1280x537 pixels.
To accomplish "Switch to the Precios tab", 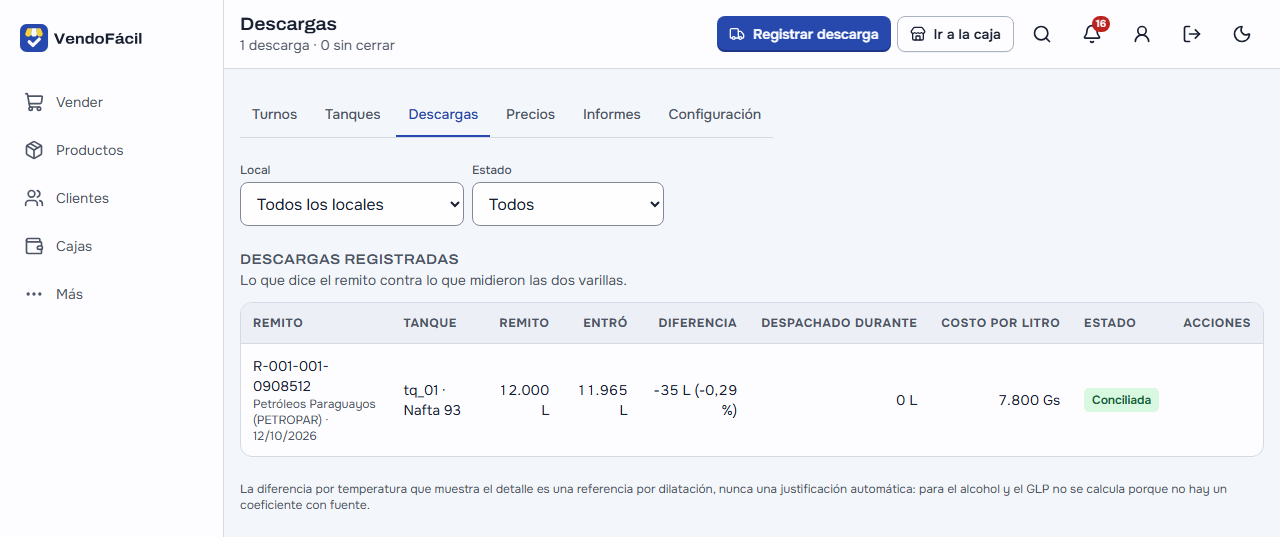I will [x=530, y=114].
